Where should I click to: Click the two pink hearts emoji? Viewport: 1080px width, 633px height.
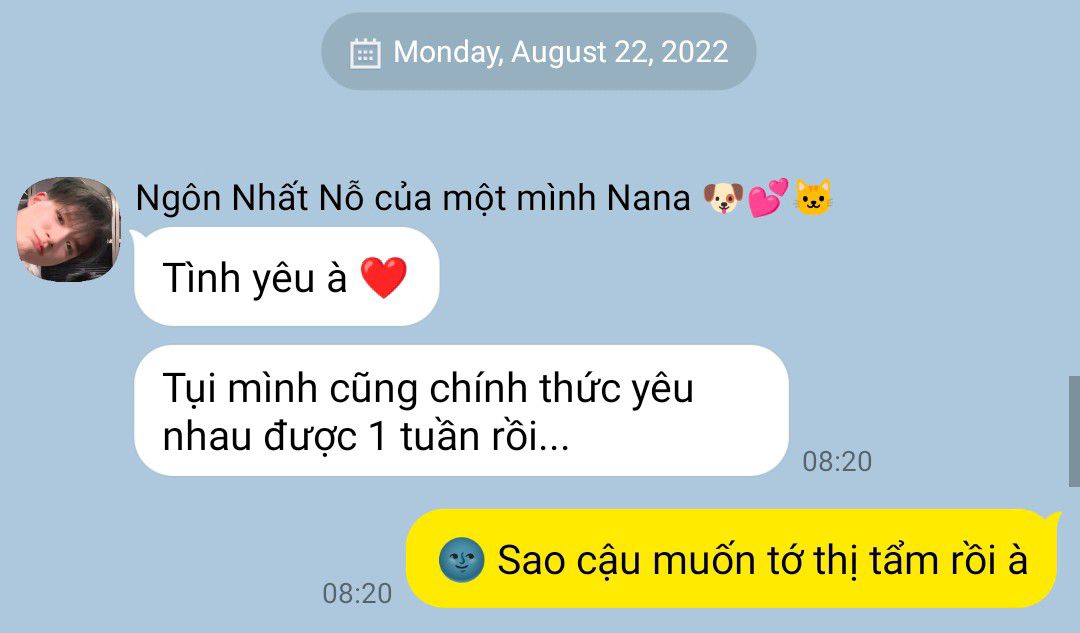pos(768,198)
